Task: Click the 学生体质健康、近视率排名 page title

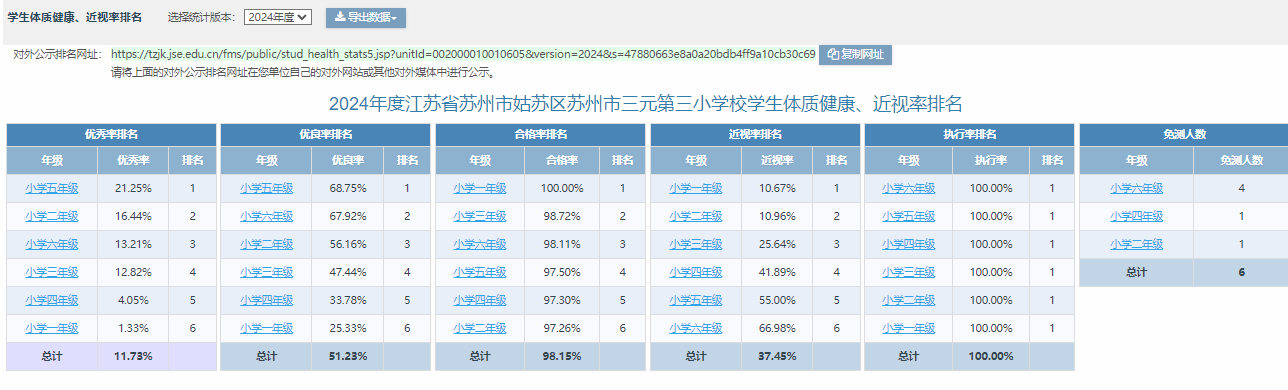Action: coord(75,17)
